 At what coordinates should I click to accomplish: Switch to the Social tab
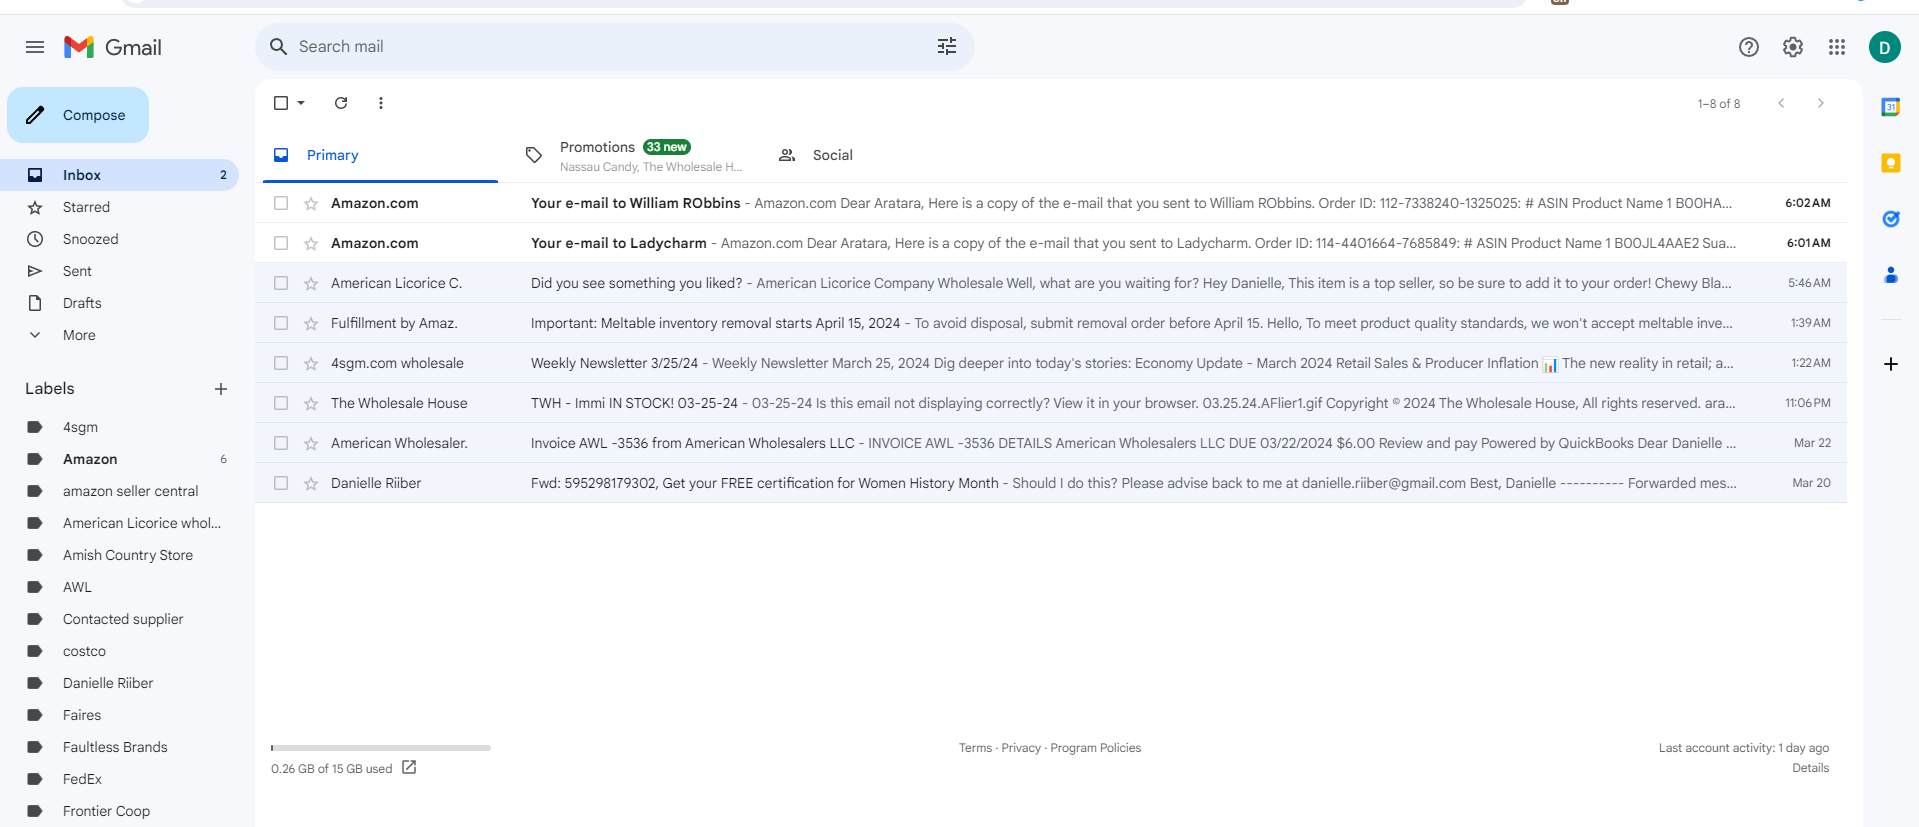click(884, 155)
